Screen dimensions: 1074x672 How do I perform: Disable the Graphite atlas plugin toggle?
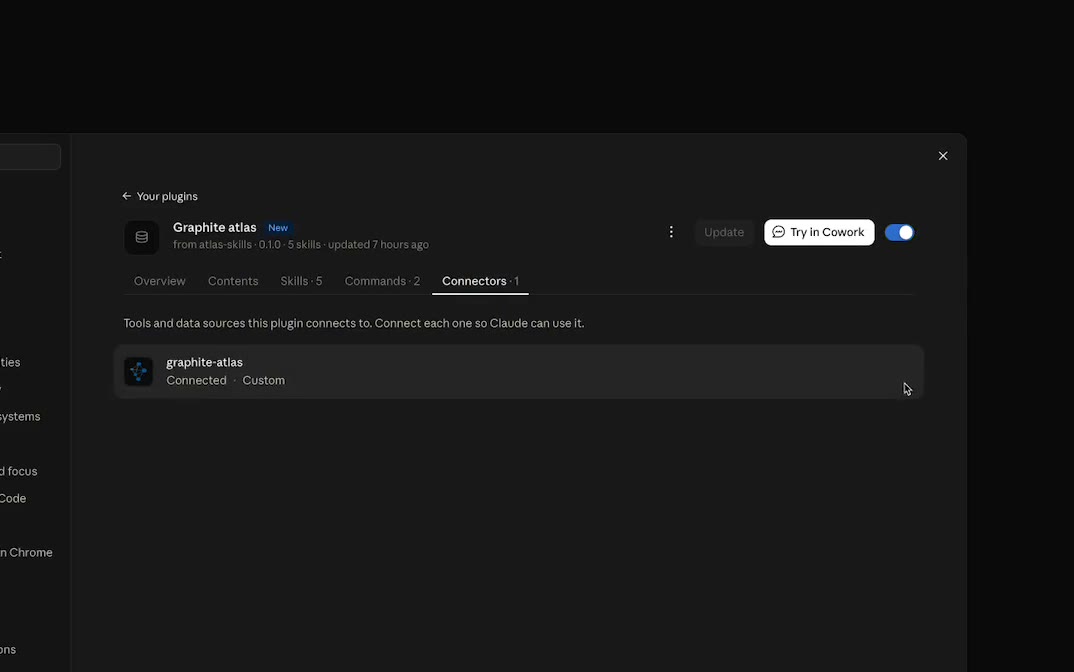pyautogui.click(x=899, y=232)
